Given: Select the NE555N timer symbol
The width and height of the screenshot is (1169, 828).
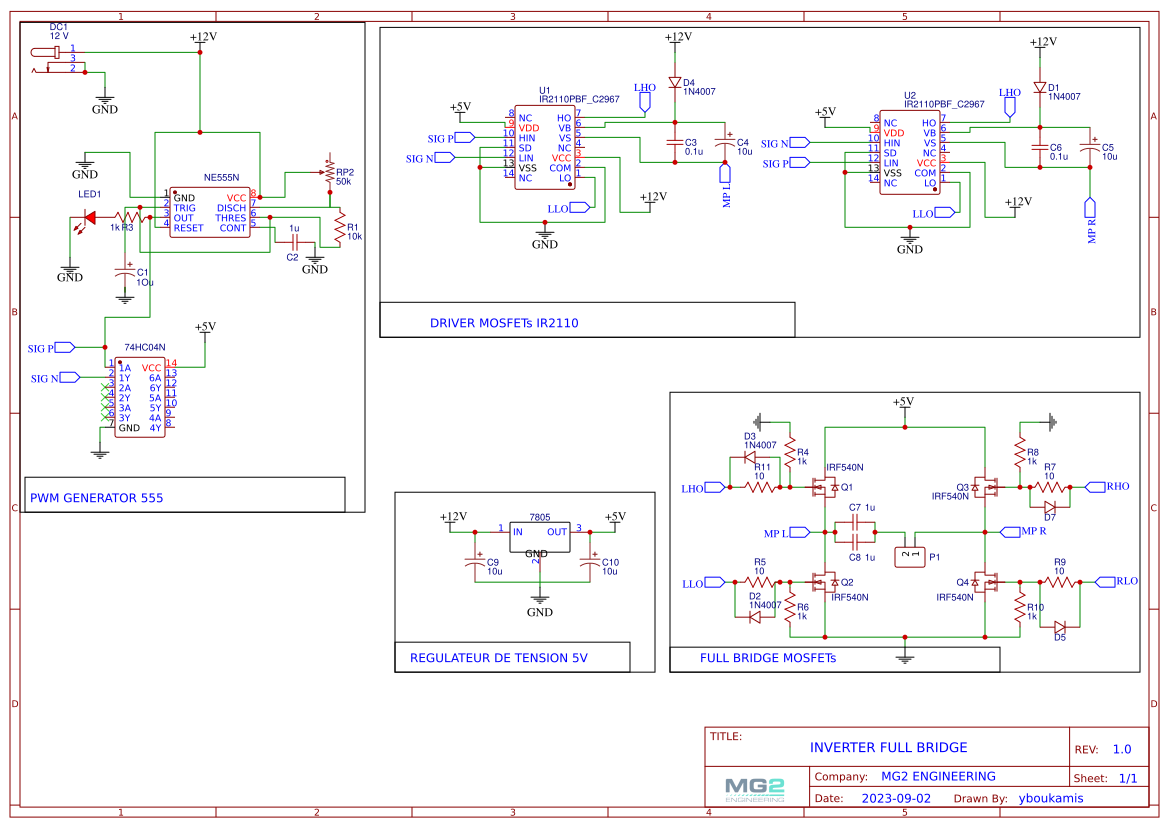Looking at the screenshot, I should pyautogui.click(x=210, y=210).
